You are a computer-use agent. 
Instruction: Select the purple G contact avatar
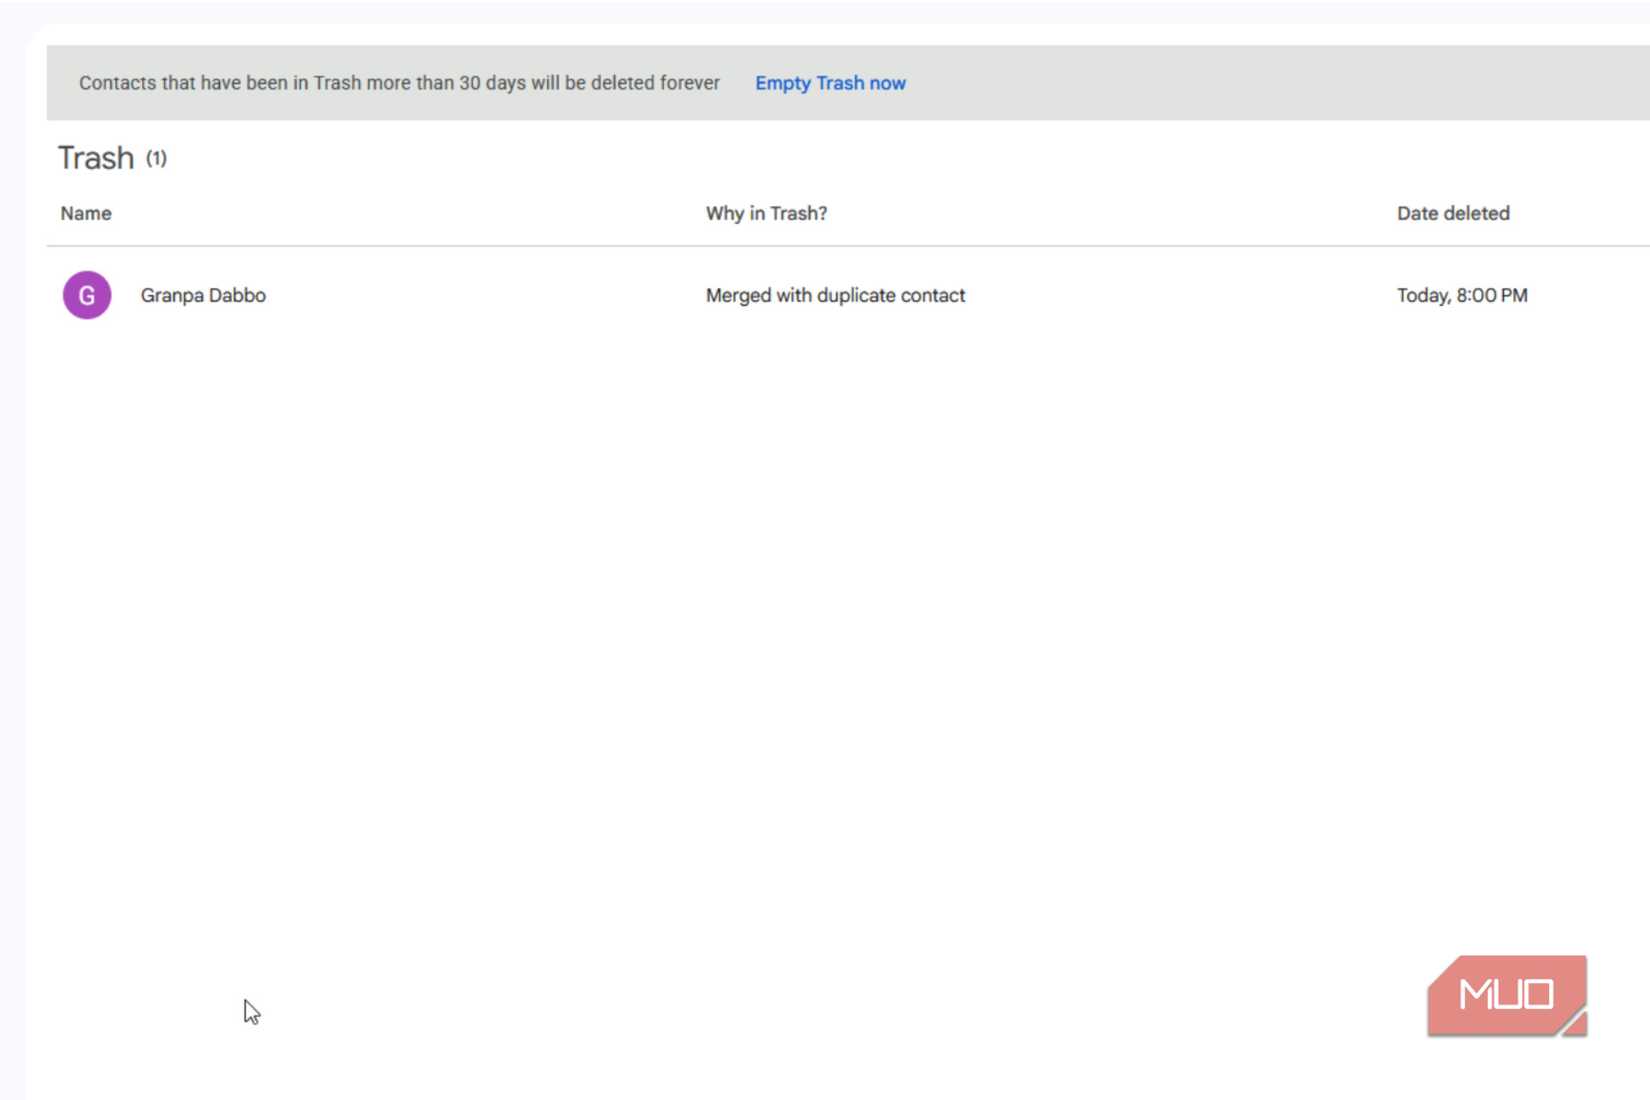click(87, 295)
